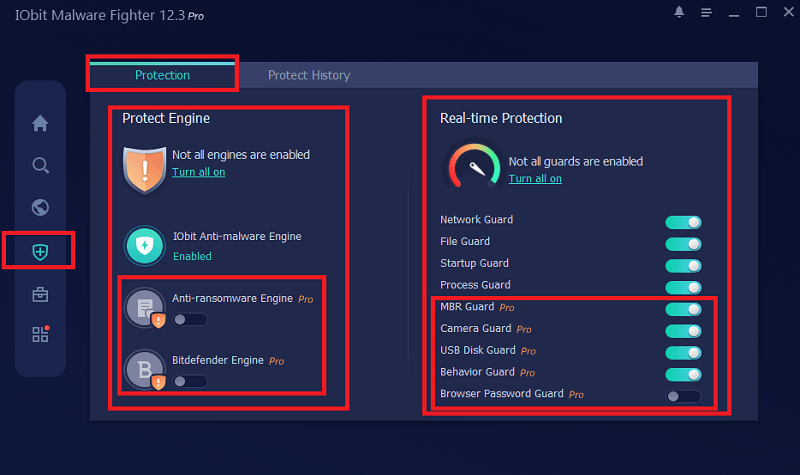This screenshot has width=800, height=475.
Task: Click the Anti-ransomware Engine label
Action: tap(232, 298)
